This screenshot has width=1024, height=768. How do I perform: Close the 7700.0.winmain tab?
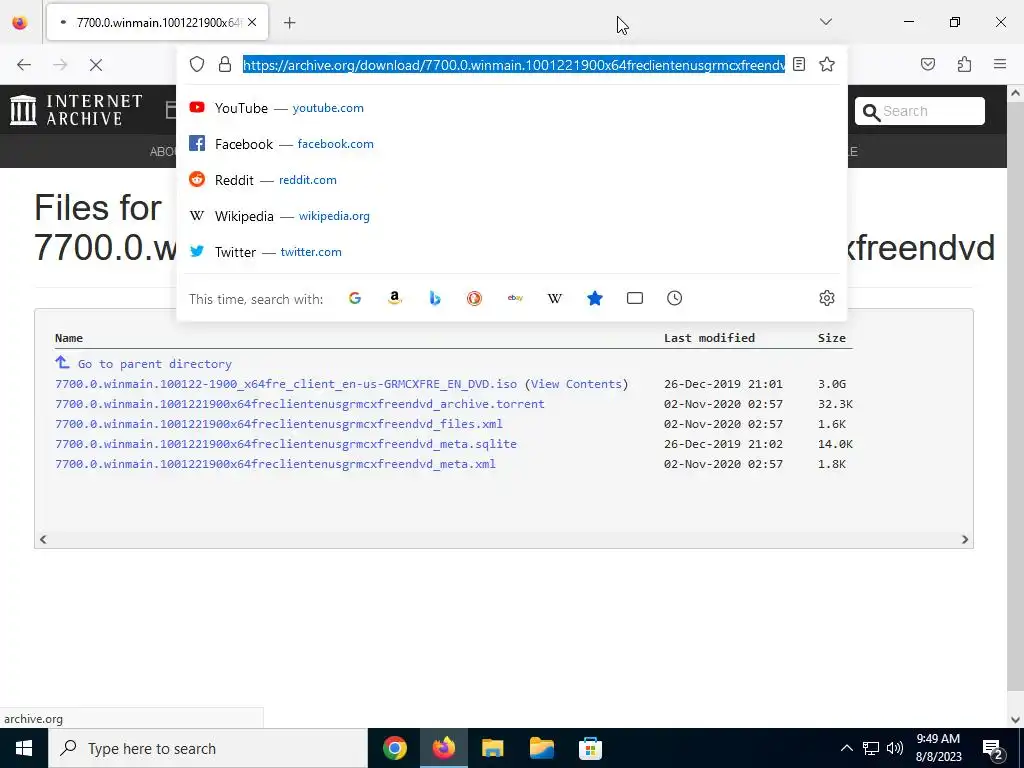pos(252,22)
